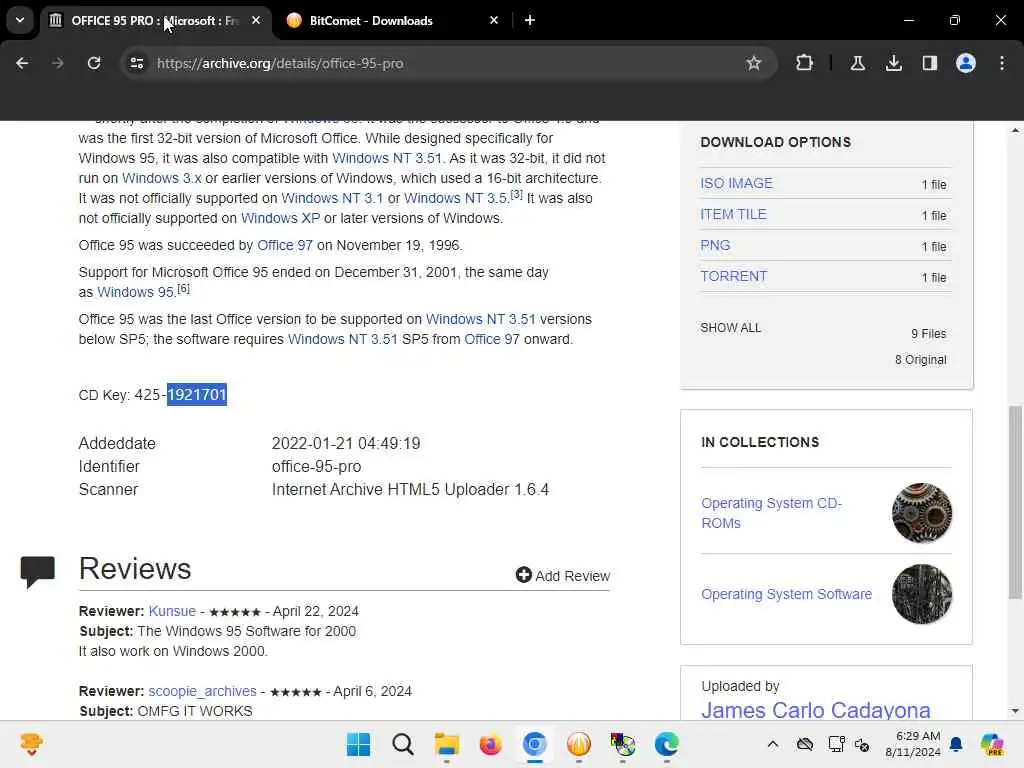Open the browser Downloads icon
The height and width of the screenshot is (768, 1024).
click(893, 63)
